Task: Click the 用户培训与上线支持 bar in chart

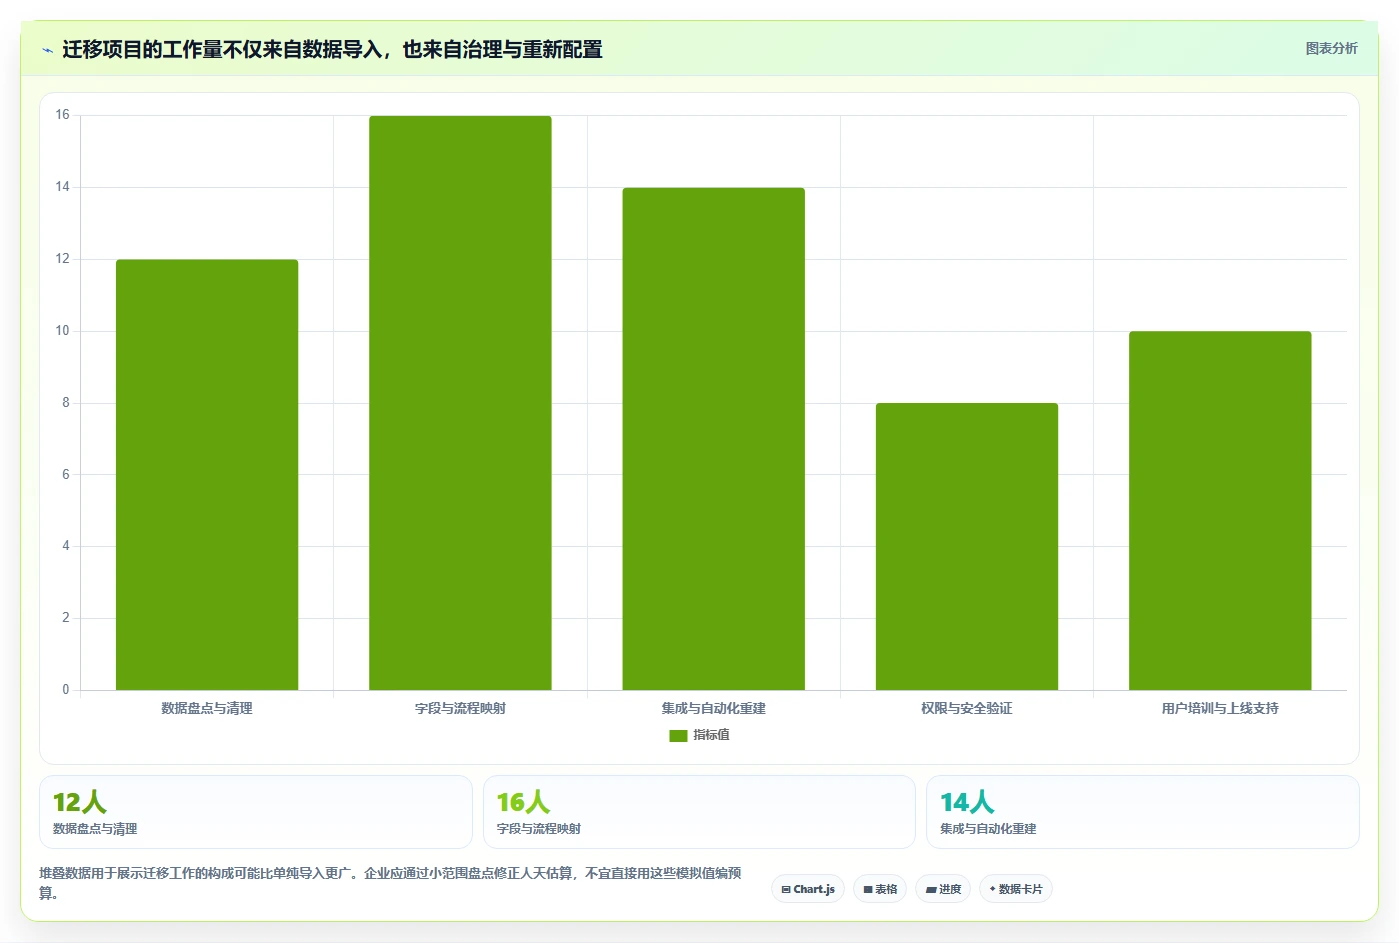Action: (x=1220, y=511)
